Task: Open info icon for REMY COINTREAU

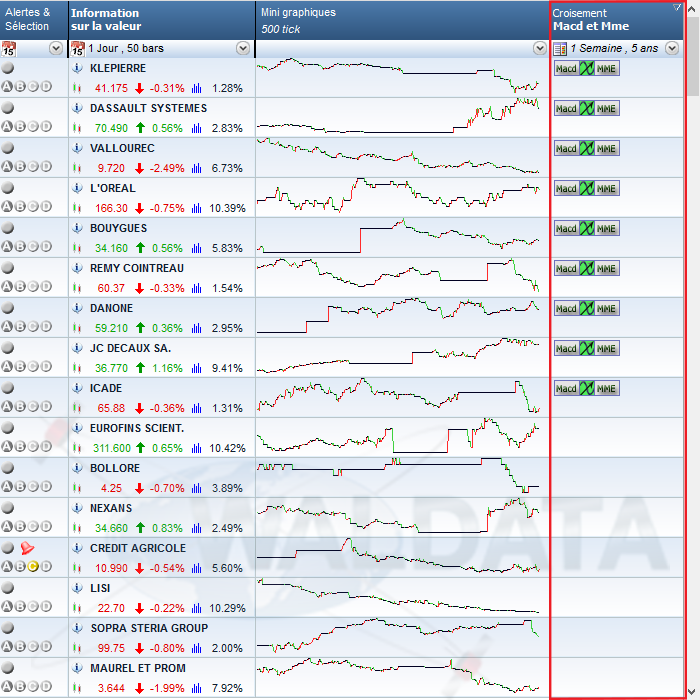Action: pos(77,268)
